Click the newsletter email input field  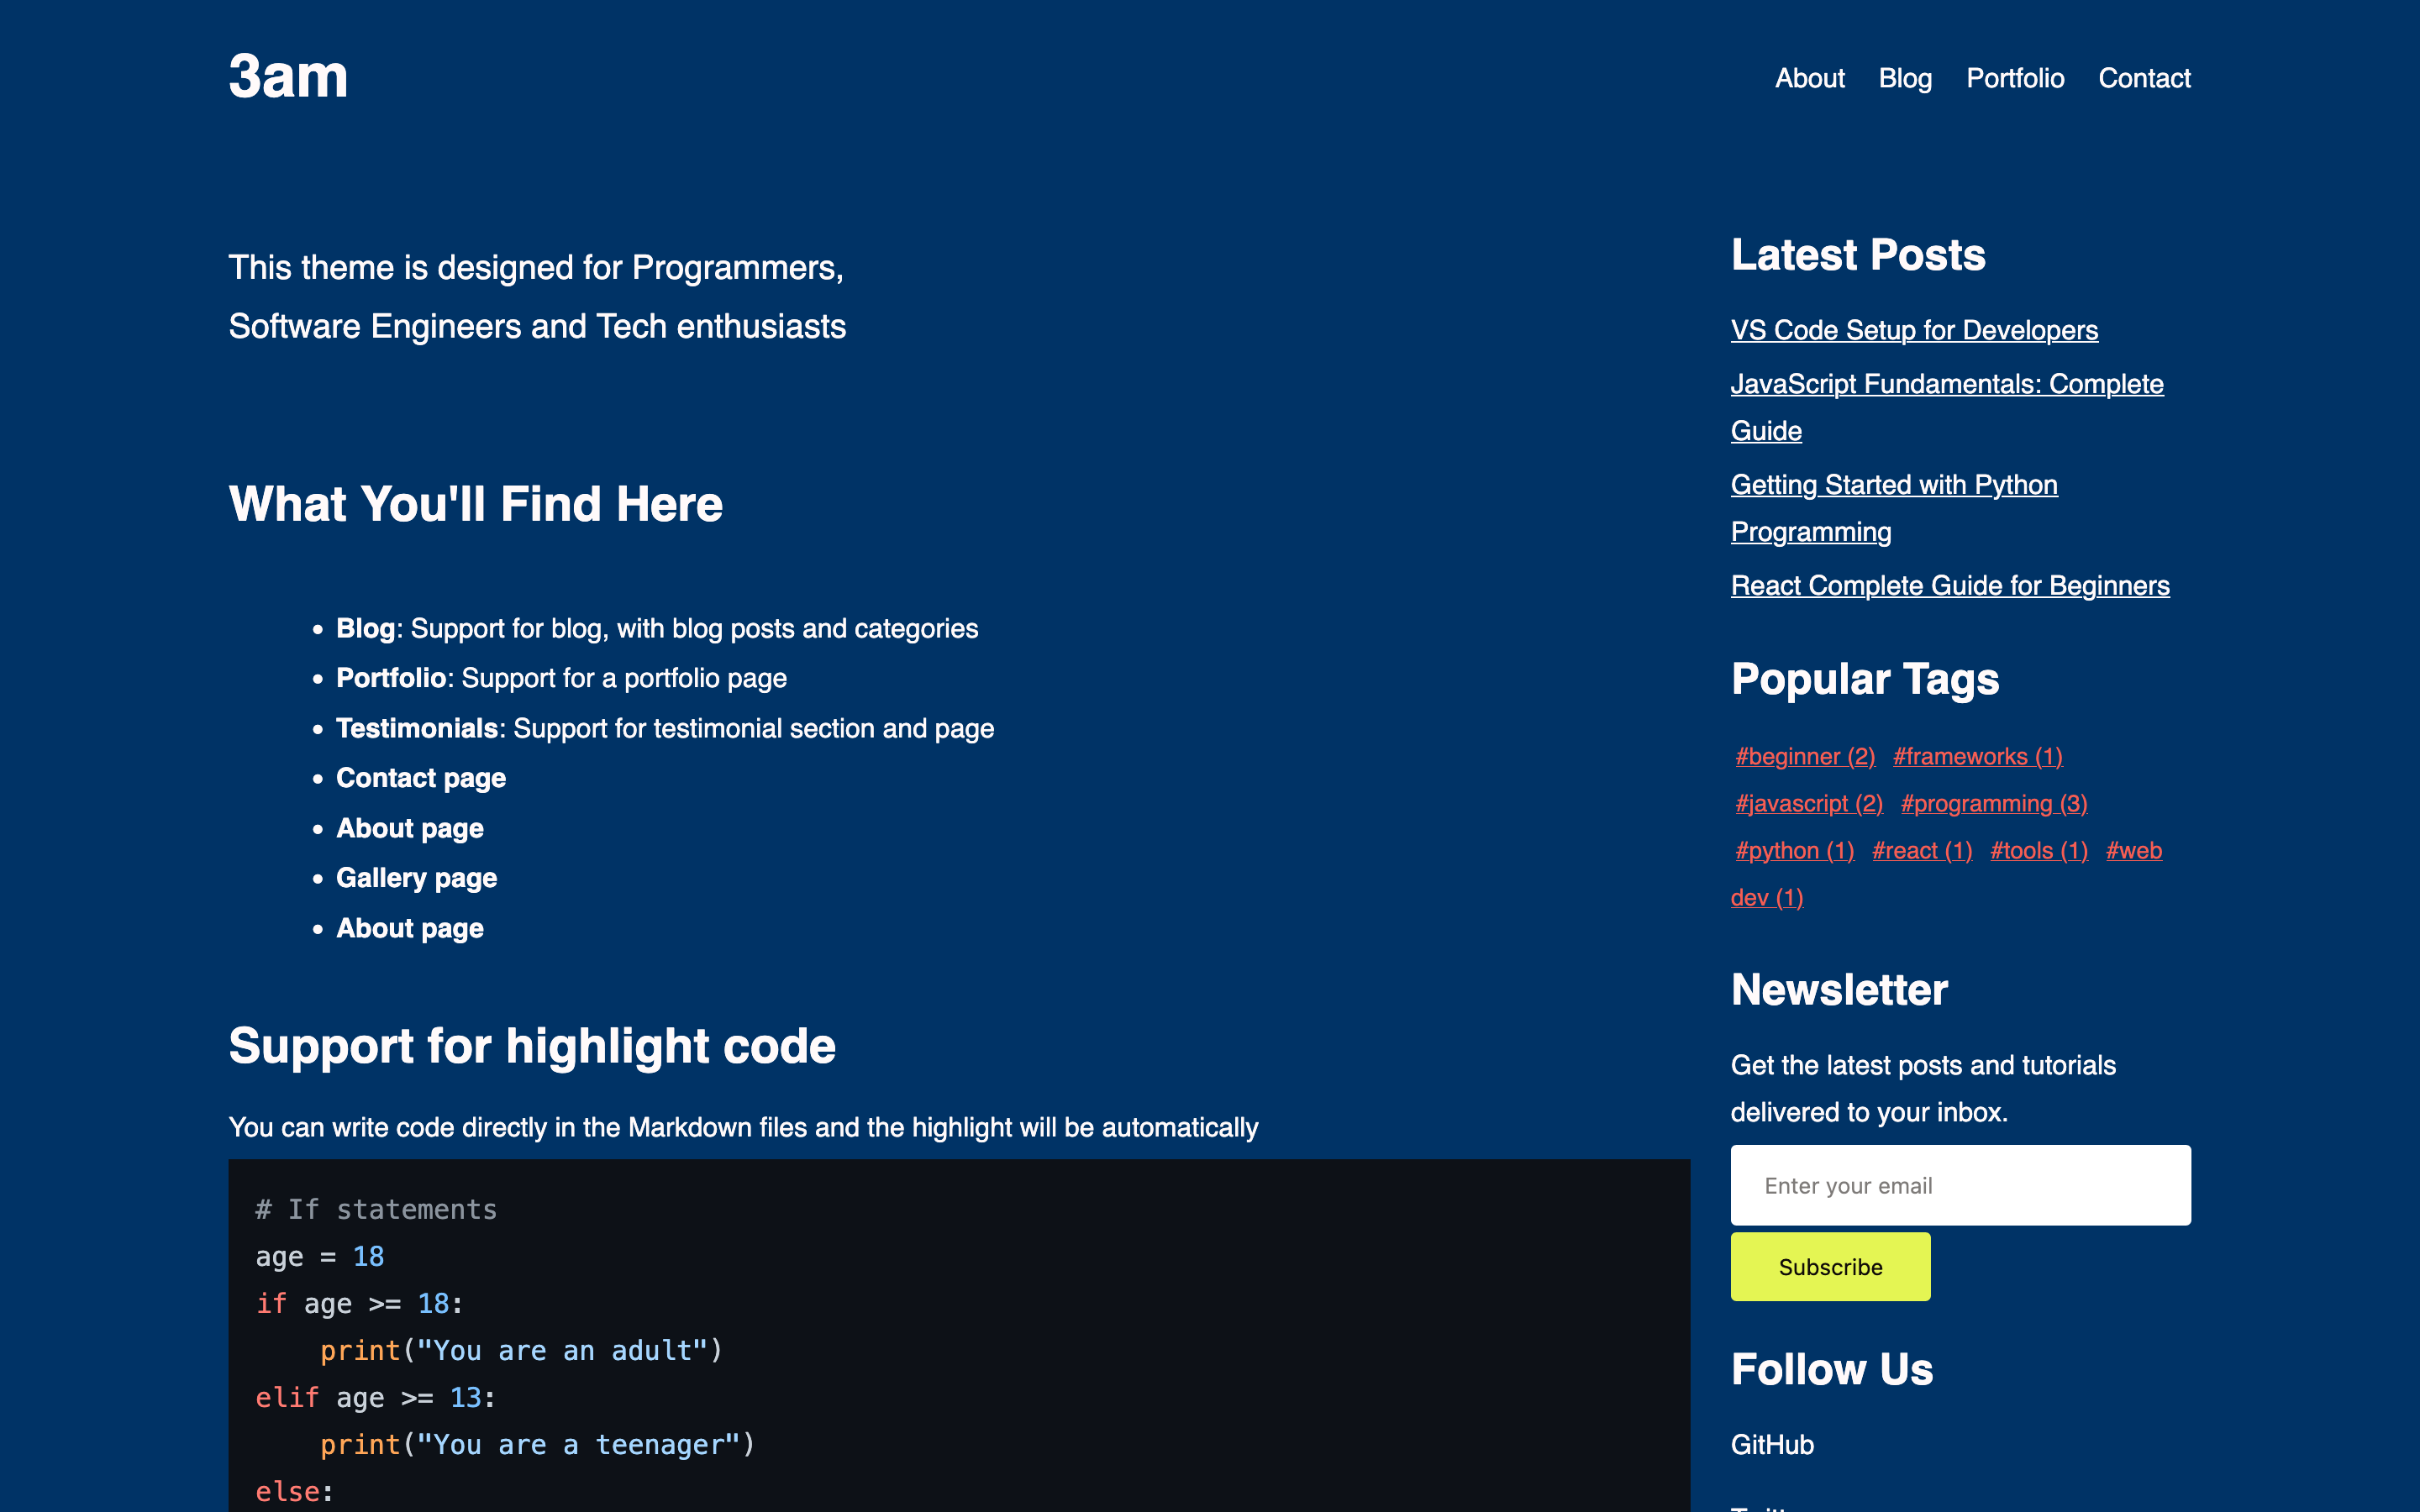[x=1960, y=1184]
